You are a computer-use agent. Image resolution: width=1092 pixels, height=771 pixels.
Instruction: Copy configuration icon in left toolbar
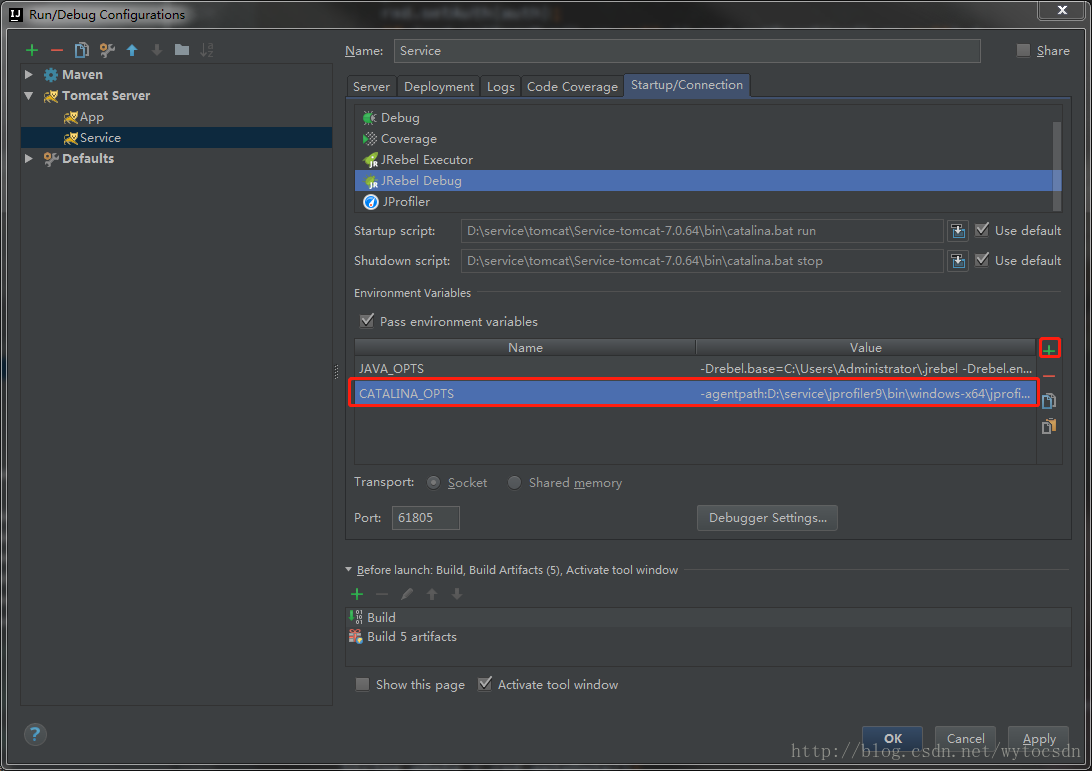tap(82, 50)
